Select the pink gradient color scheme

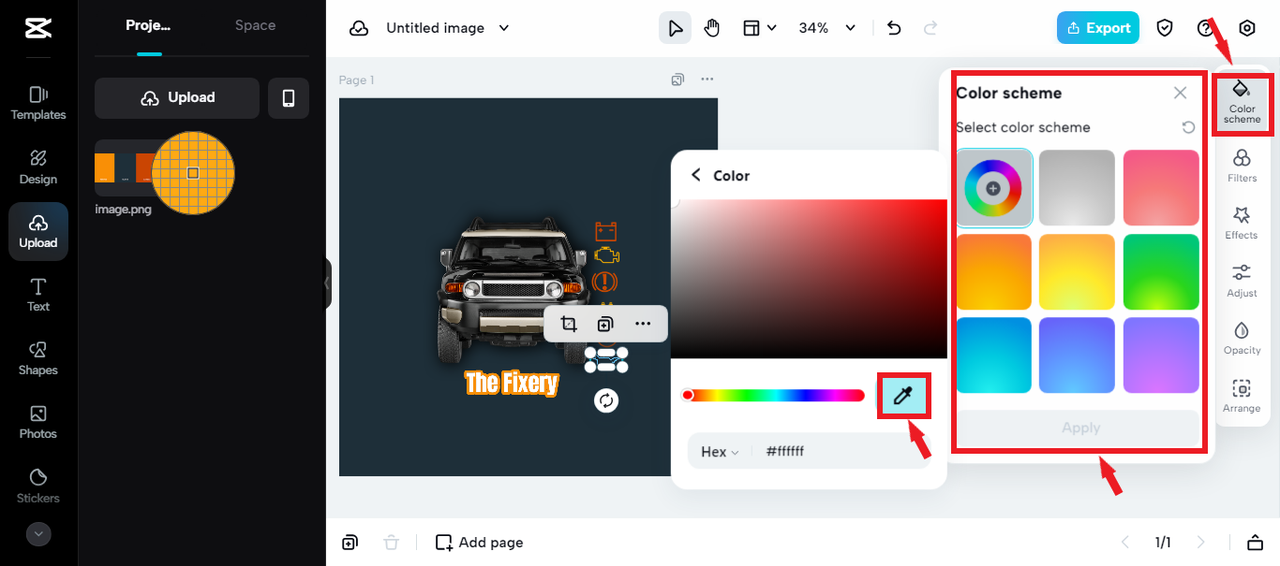[1161, 188]
